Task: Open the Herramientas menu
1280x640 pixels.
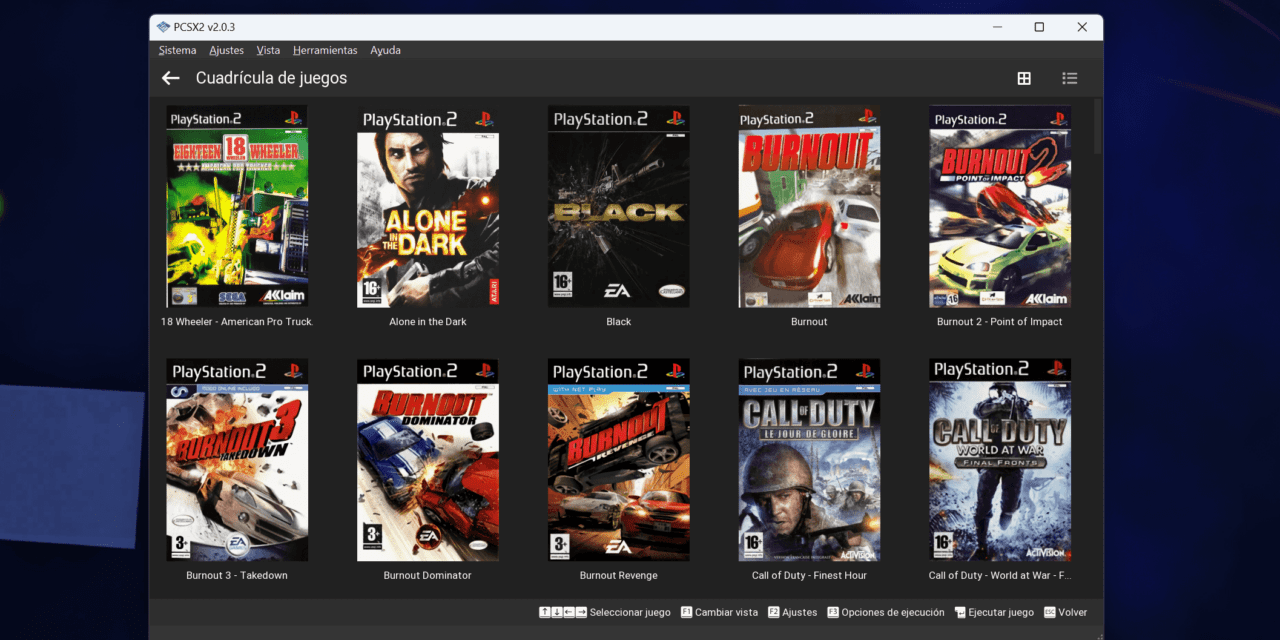Action: [325, 50]
